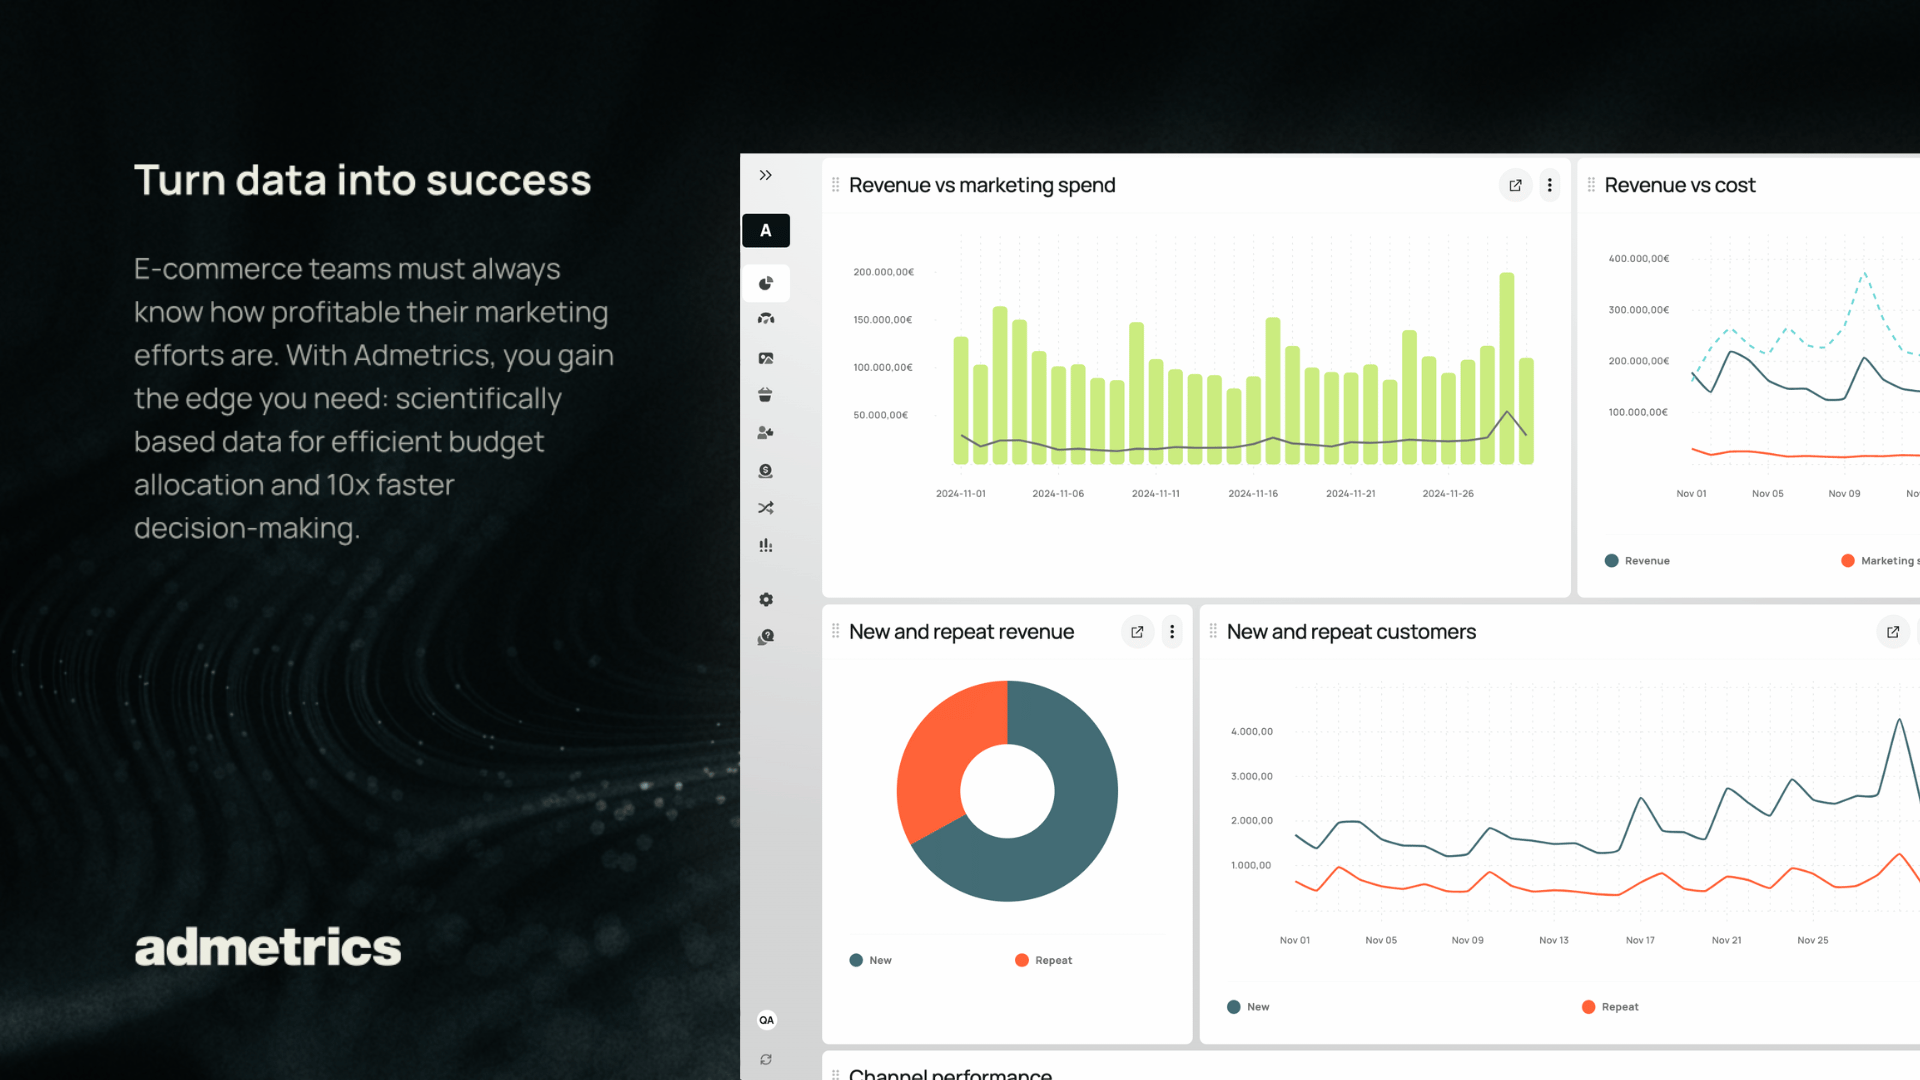1920x1080 pixels.
Task: Click the refresh/sync icon at sidebar bottom
Action: (766, 1058)
